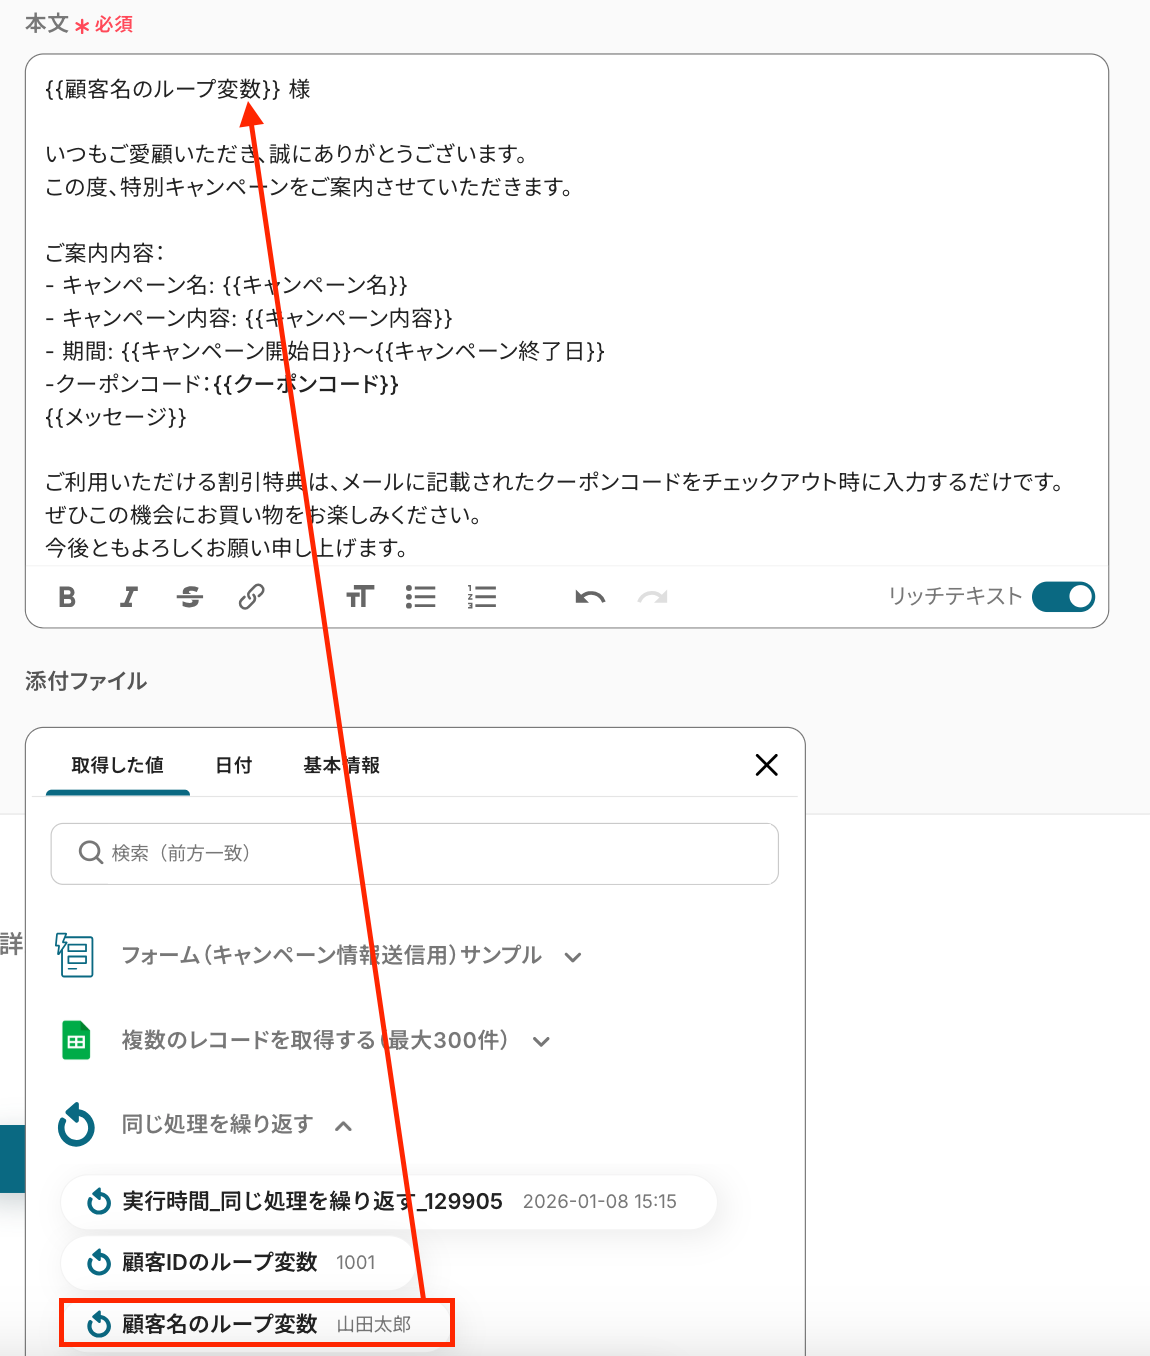Close the 取得した値 popup panel
This screenshot has width=1150, height=1356.
click(x=767, y=765)
